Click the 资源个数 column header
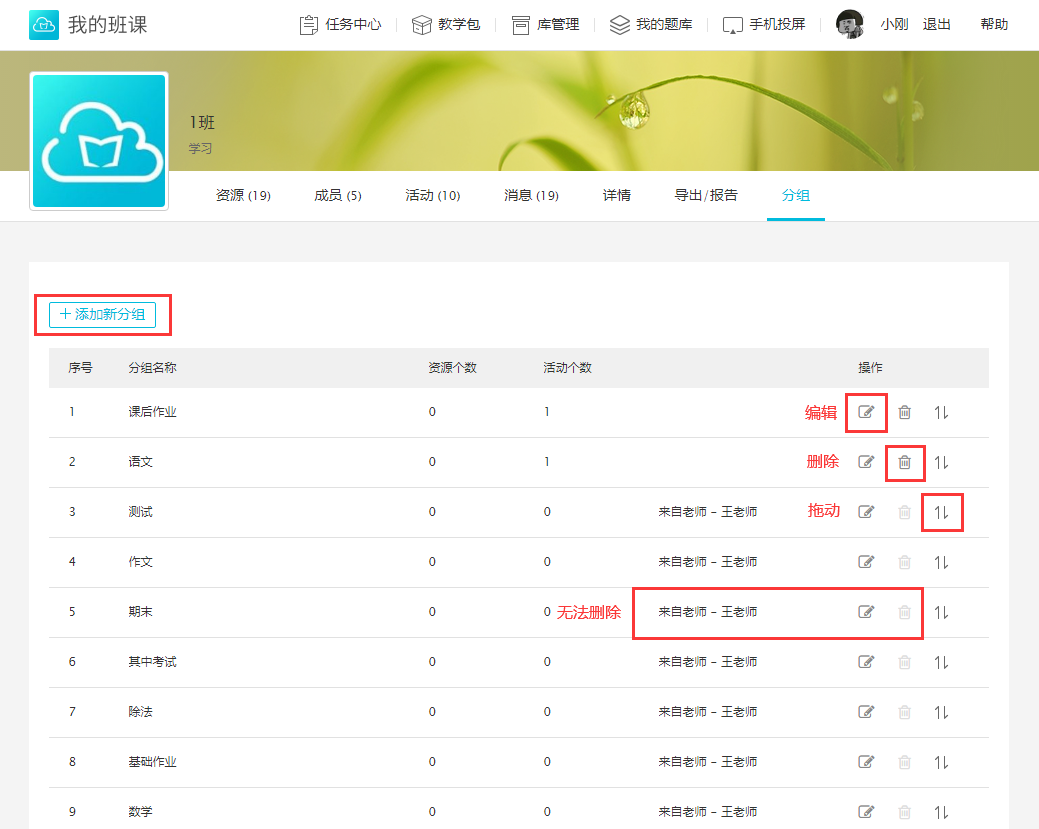 (453, 368)
